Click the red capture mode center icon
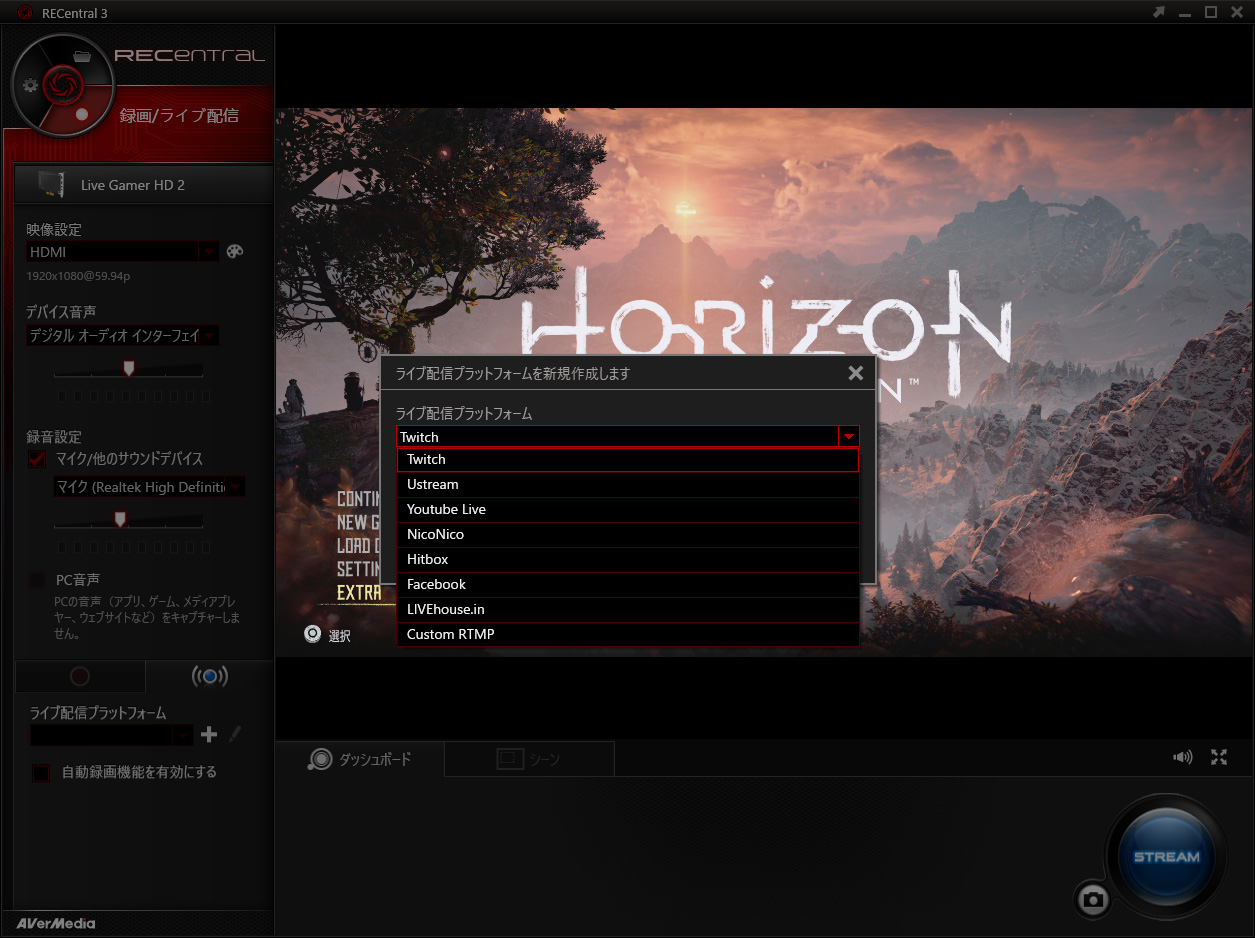 (x=62, y=85)
